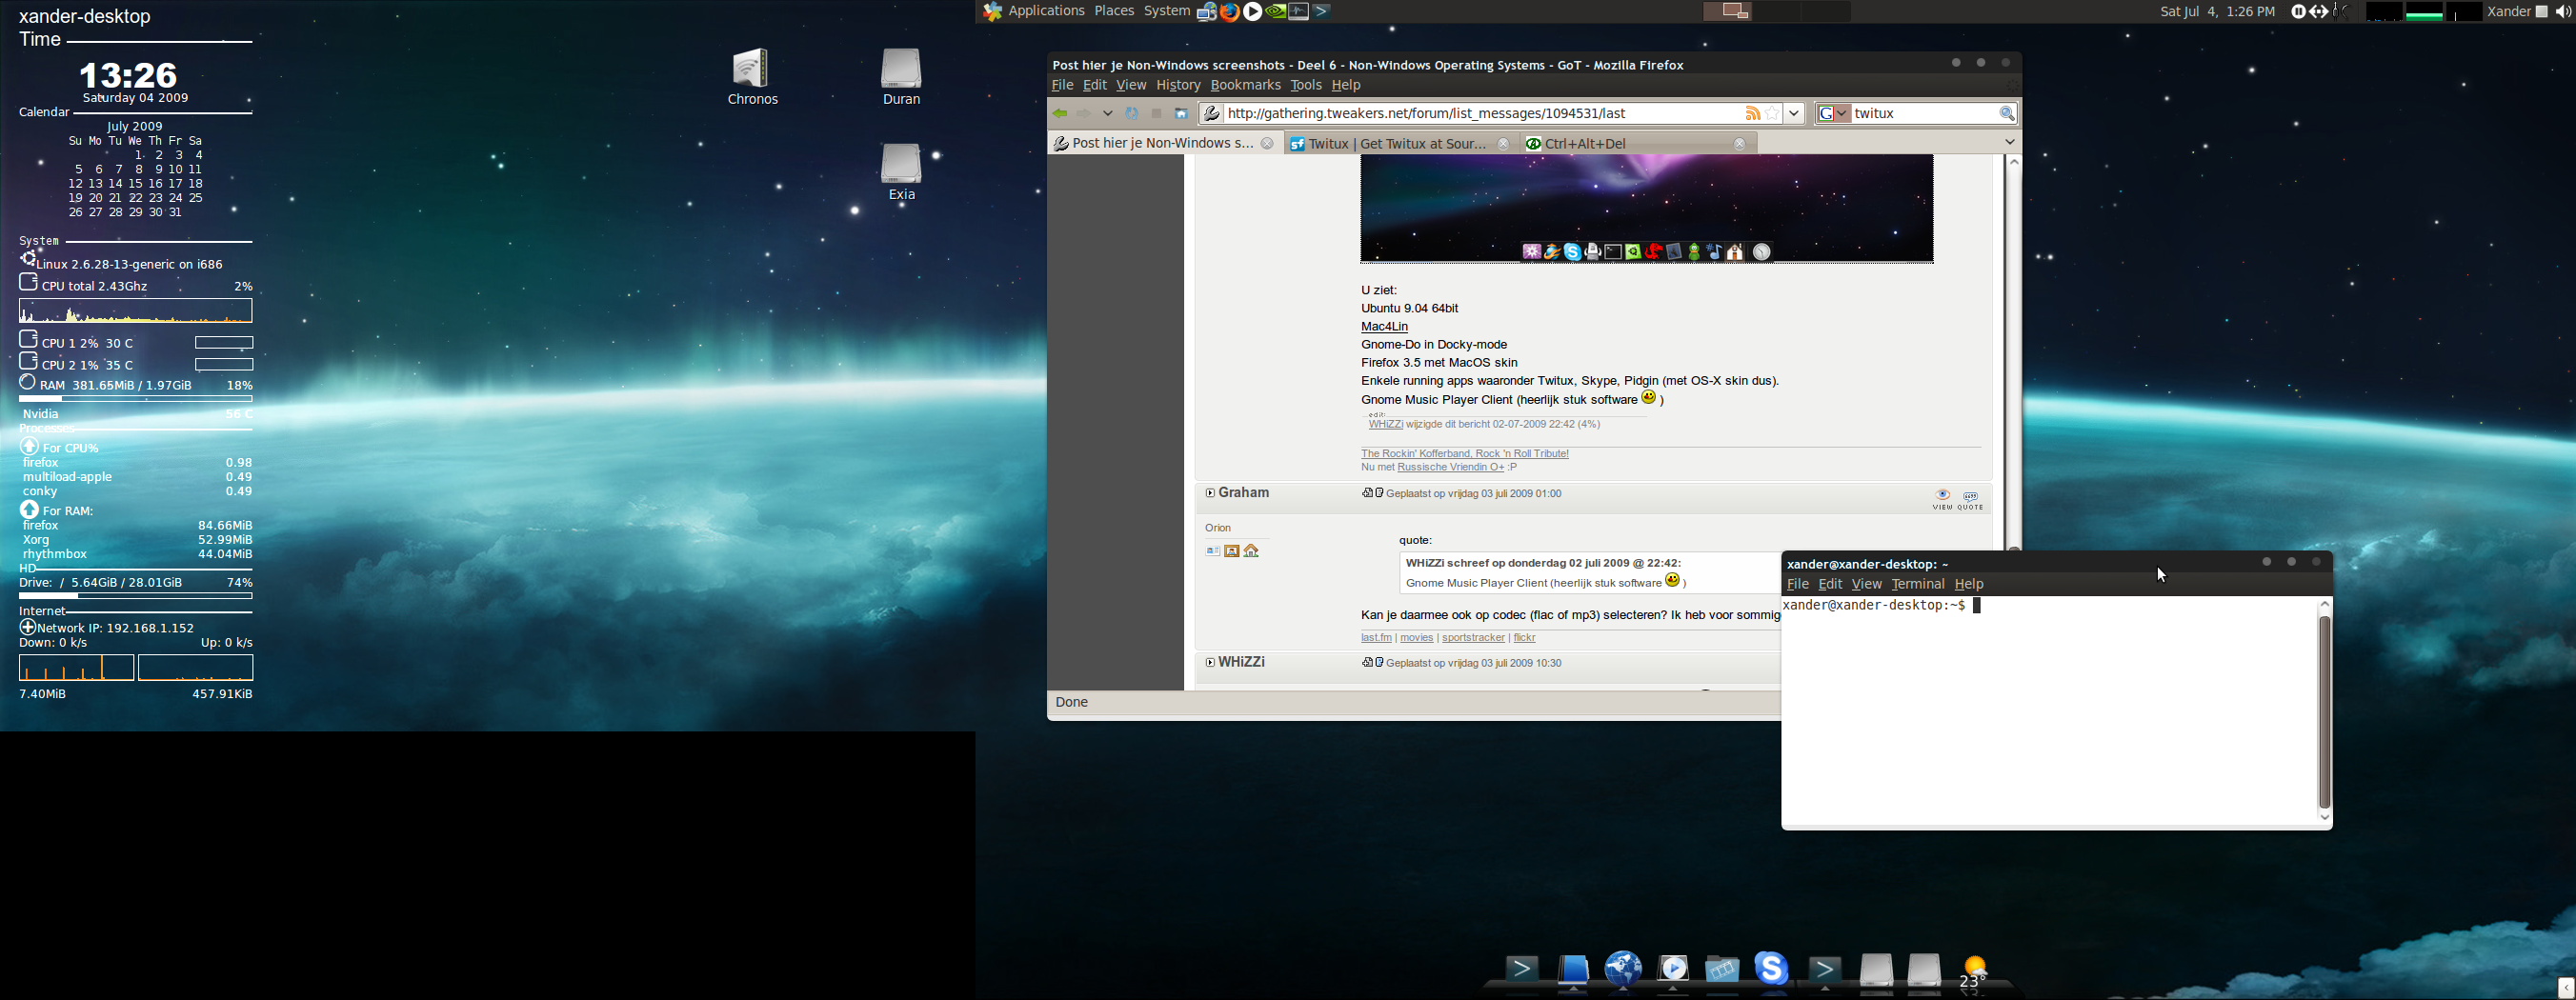The width and height of the screenshot is (2576, 1000).
Task: Open the Duran drive on the desktop
Action: tap(901, 77)
